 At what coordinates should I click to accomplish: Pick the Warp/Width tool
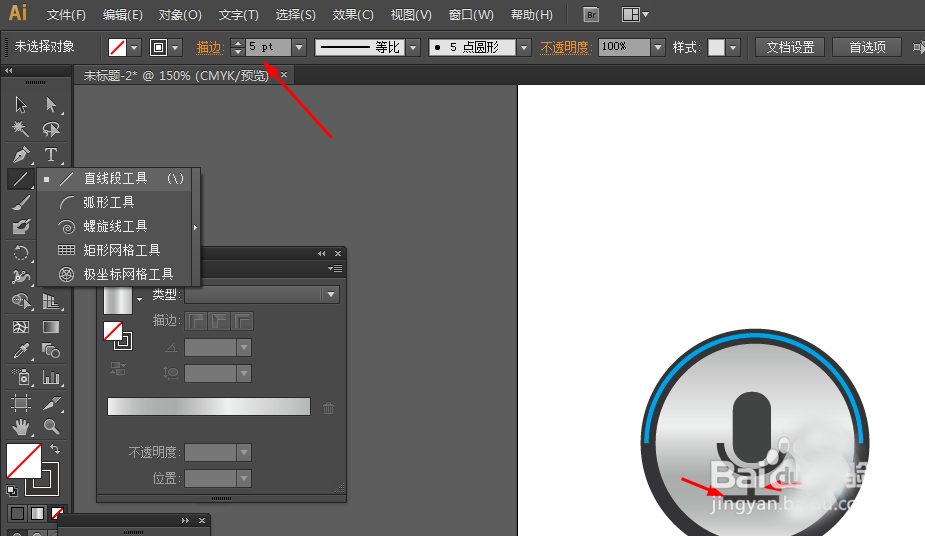[21, 277]
